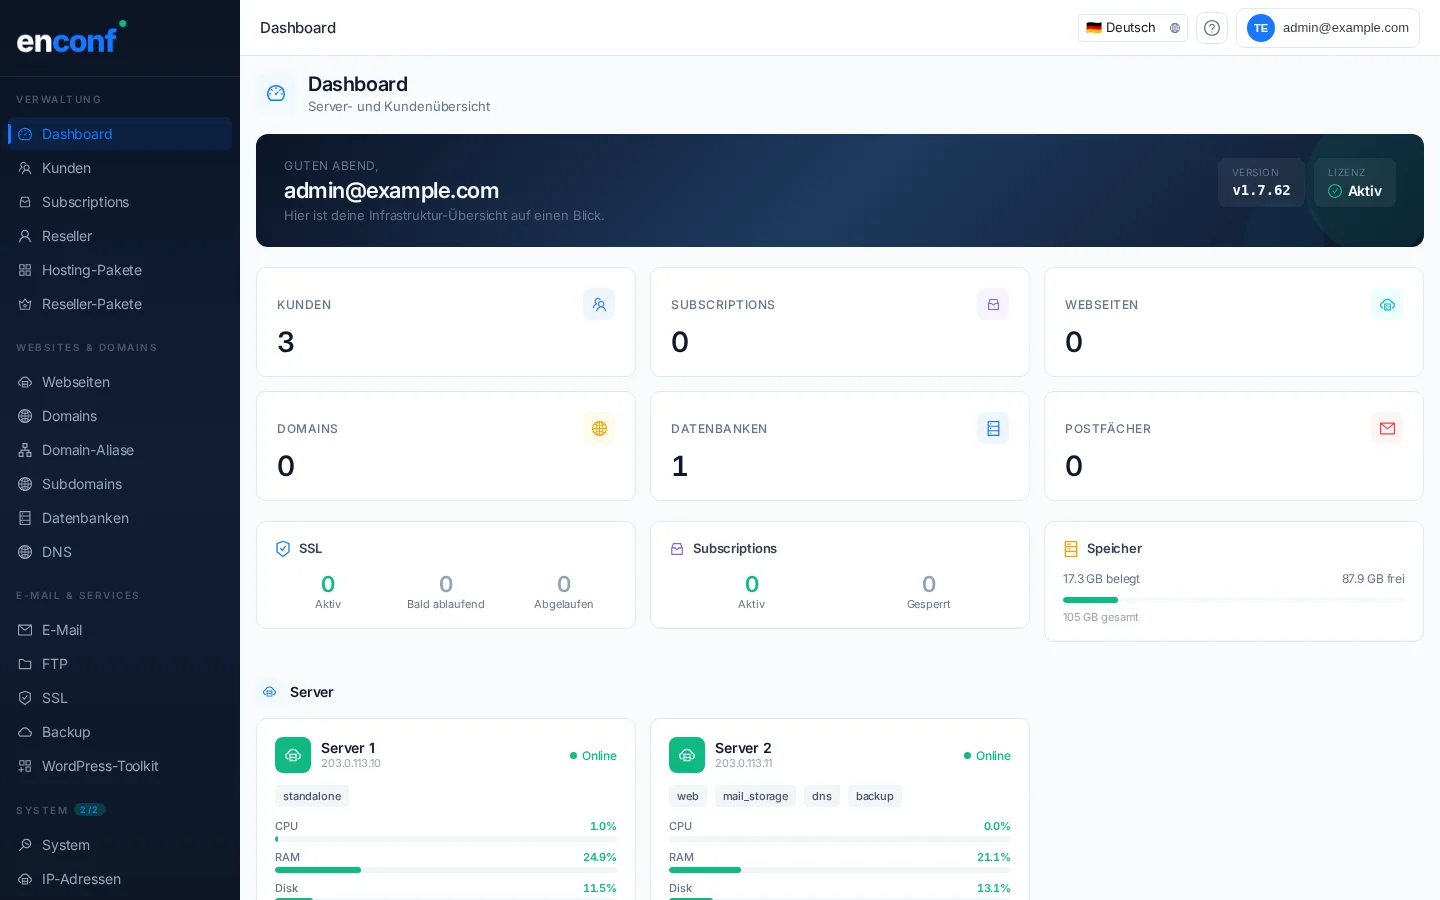
Task: Click the Datenbanken card database icon
Action: tap(993, 428)
